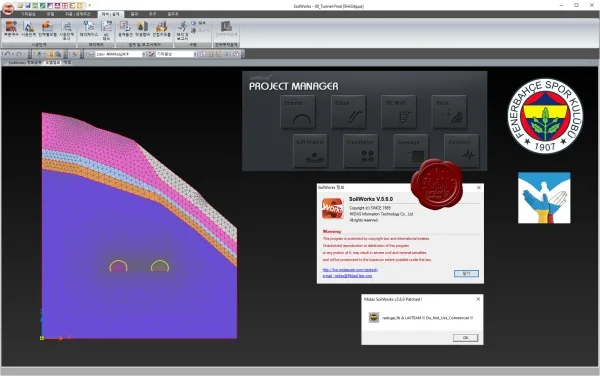Click the left tunnel arch in the mesh model
Image resolution: width=600 pixels, height=376 pixels.
tap(118, 266)
